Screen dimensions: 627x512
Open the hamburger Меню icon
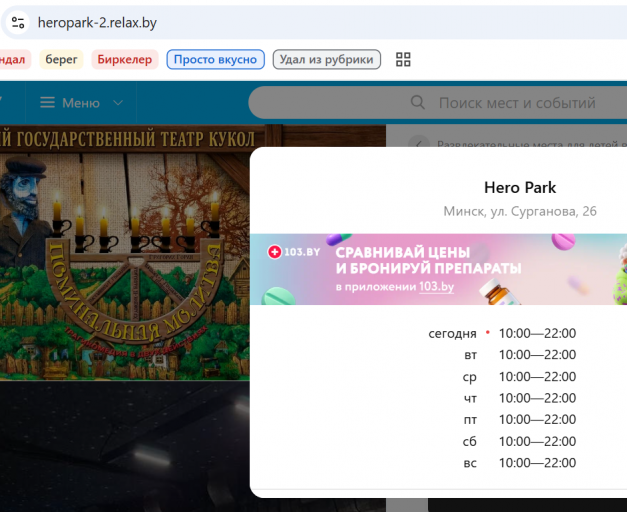47,103
